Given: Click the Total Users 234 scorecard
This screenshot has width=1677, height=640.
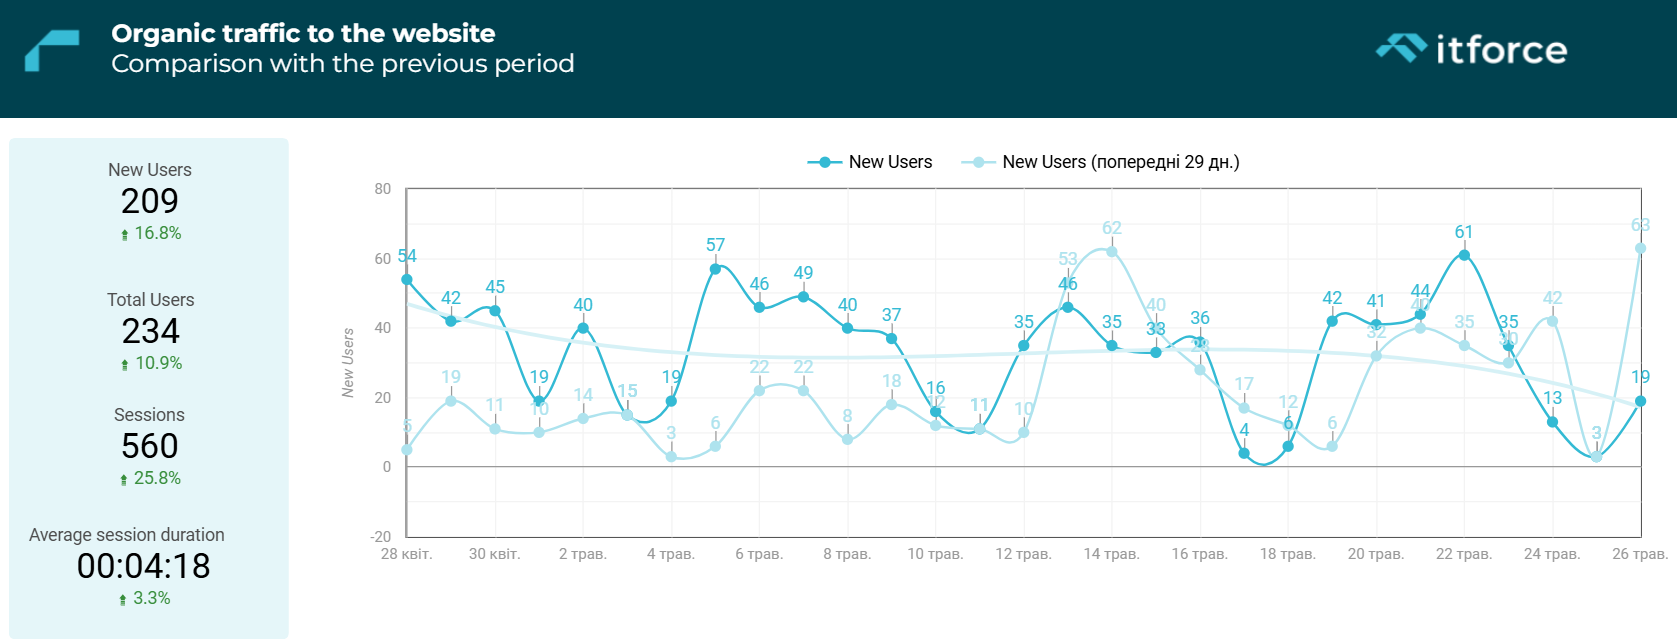Looking at the screenshot, I should click(150, 331).
